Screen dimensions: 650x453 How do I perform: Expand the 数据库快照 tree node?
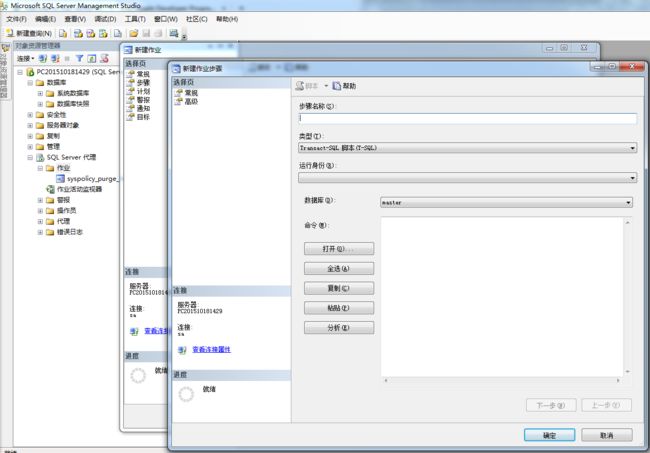pos(40,104)
